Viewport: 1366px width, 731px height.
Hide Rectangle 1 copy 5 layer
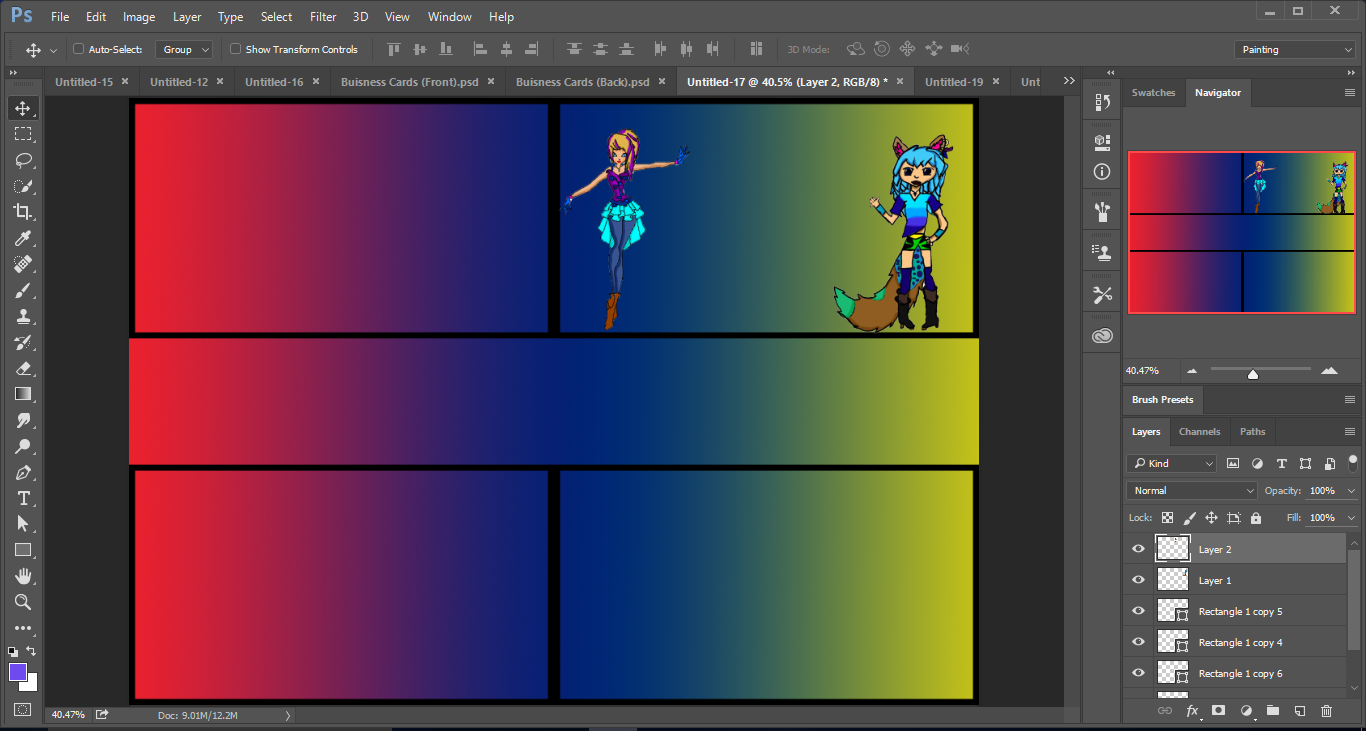[1138, 611]
